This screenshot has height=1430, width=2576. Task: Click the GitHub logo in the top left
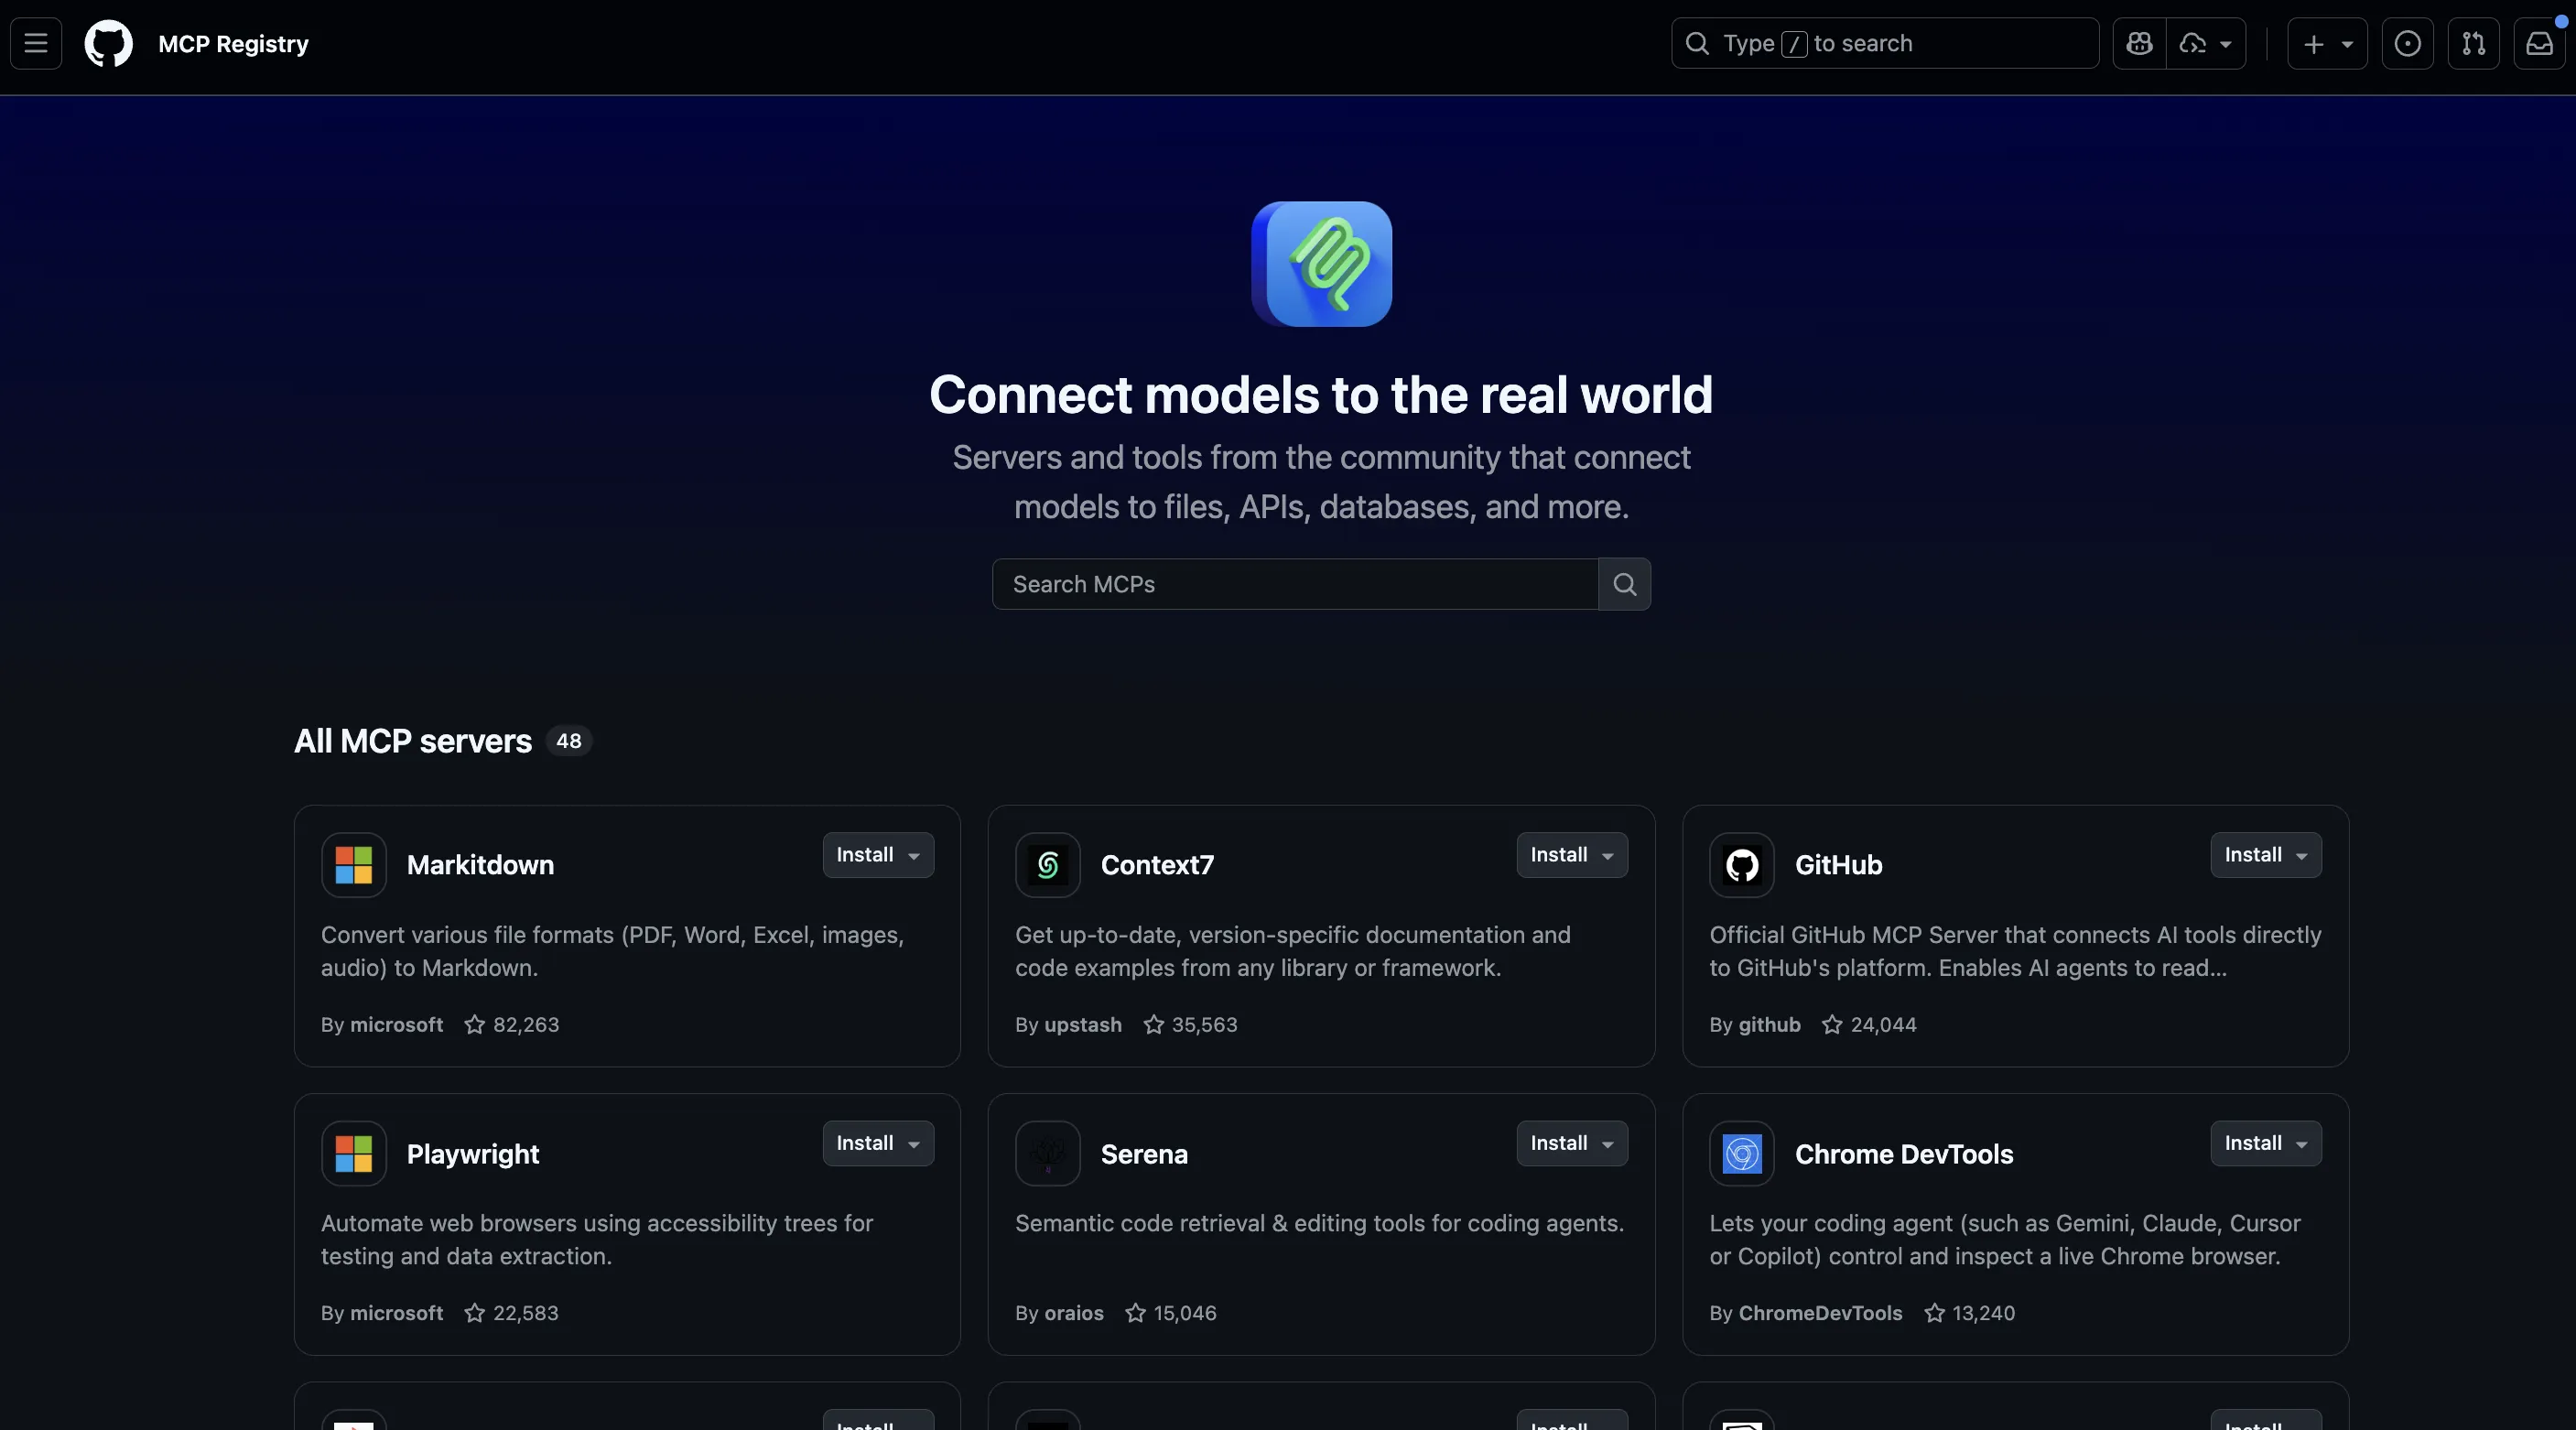[x=108, y=43]
